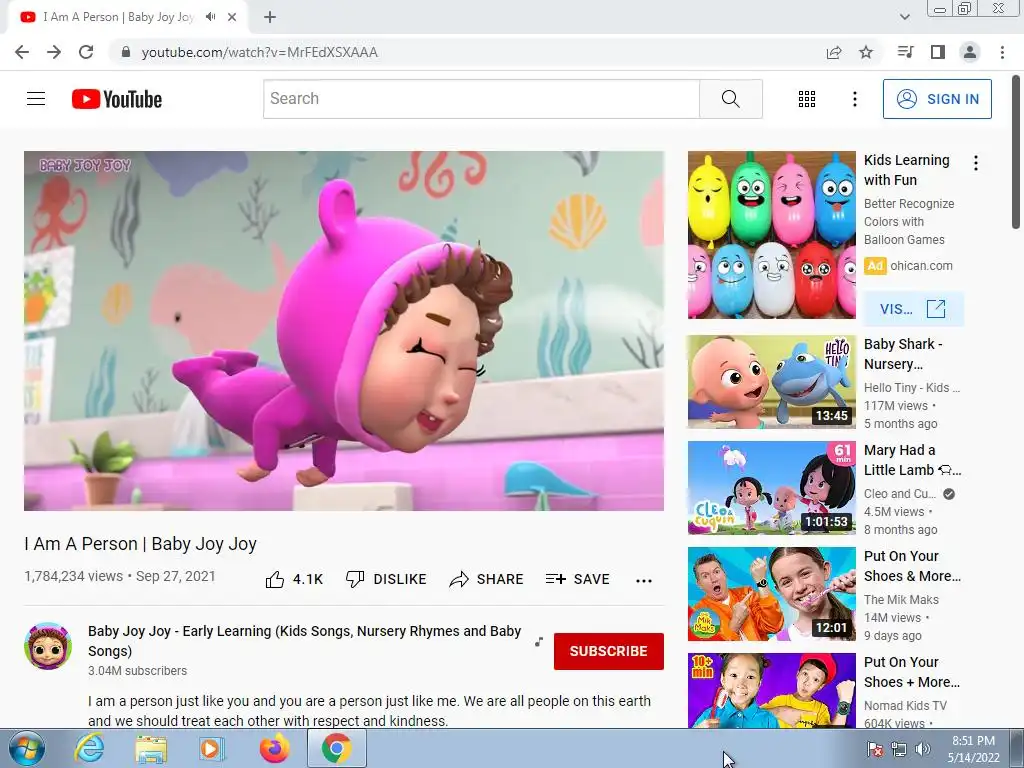Go to YouTube home via logo
Screen dimensions: 1024x768
tap(117, 99)
